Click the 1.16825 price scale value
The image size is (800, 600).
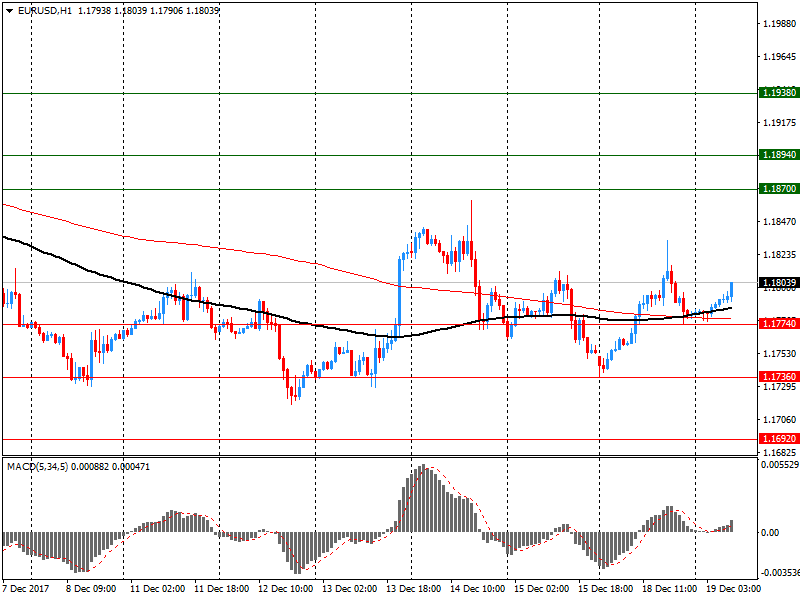pos(779,453)
